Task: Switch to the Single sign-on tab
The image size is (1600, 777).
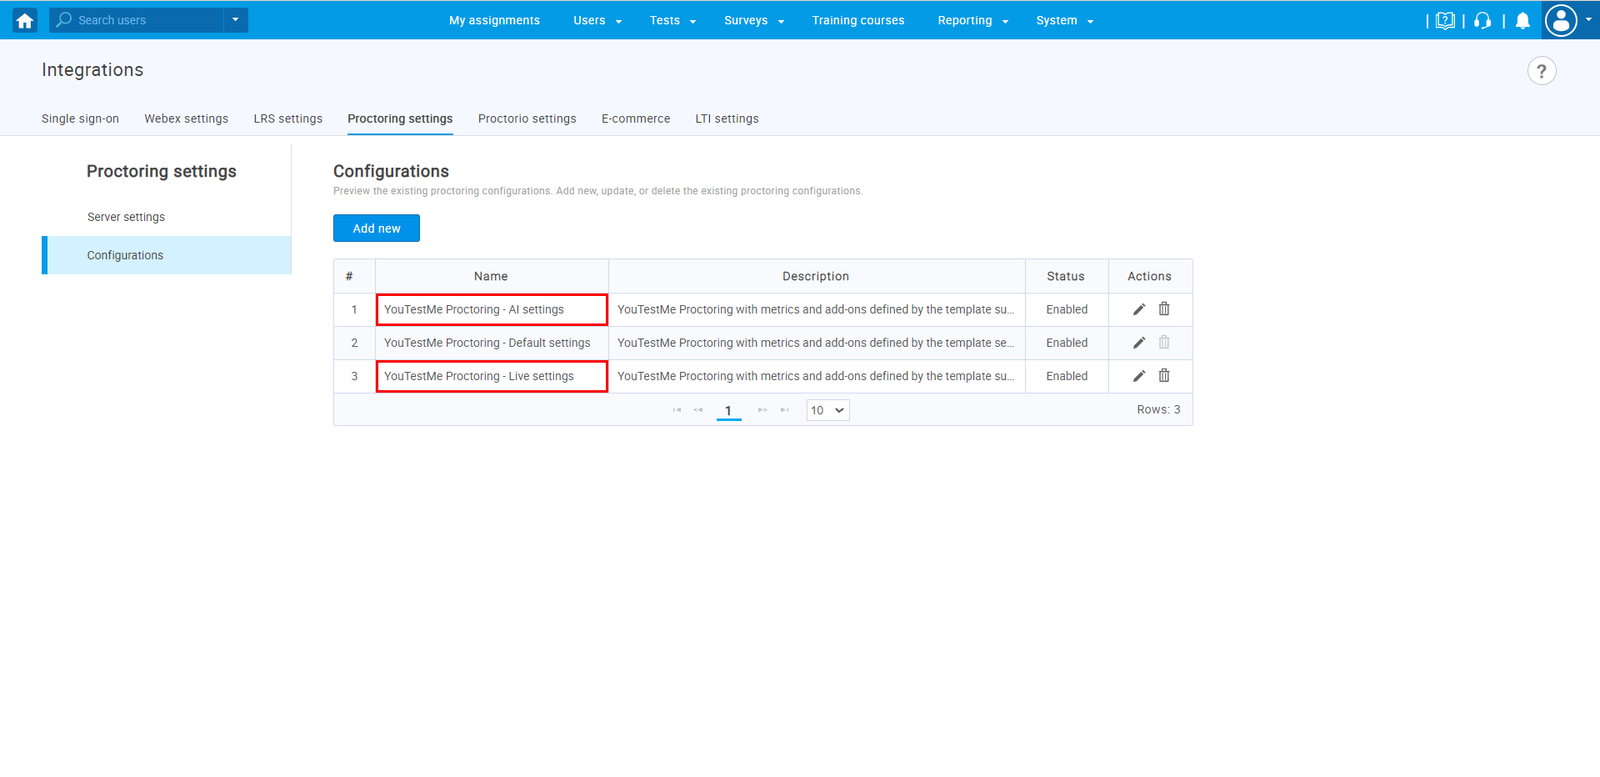Action: (x=80, y=119)
